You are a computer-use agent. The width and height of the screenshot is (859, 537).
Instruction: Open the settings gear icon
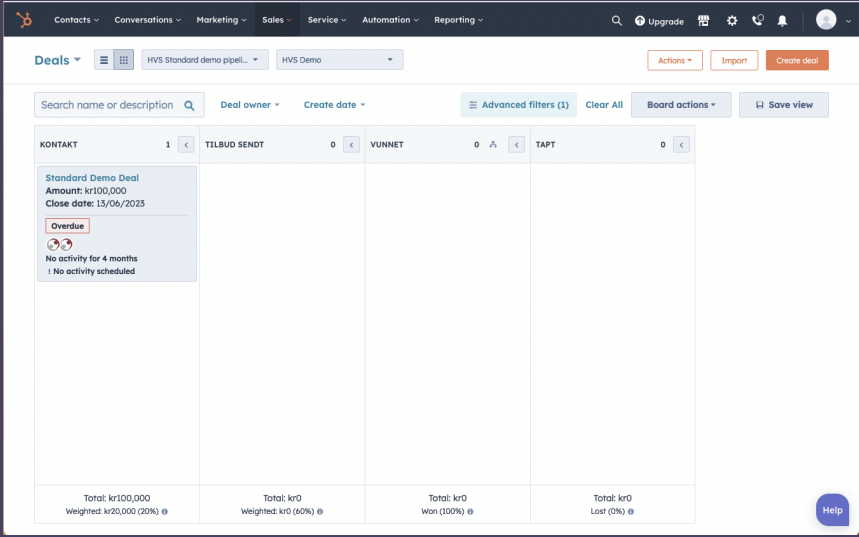tap(731, 20)
